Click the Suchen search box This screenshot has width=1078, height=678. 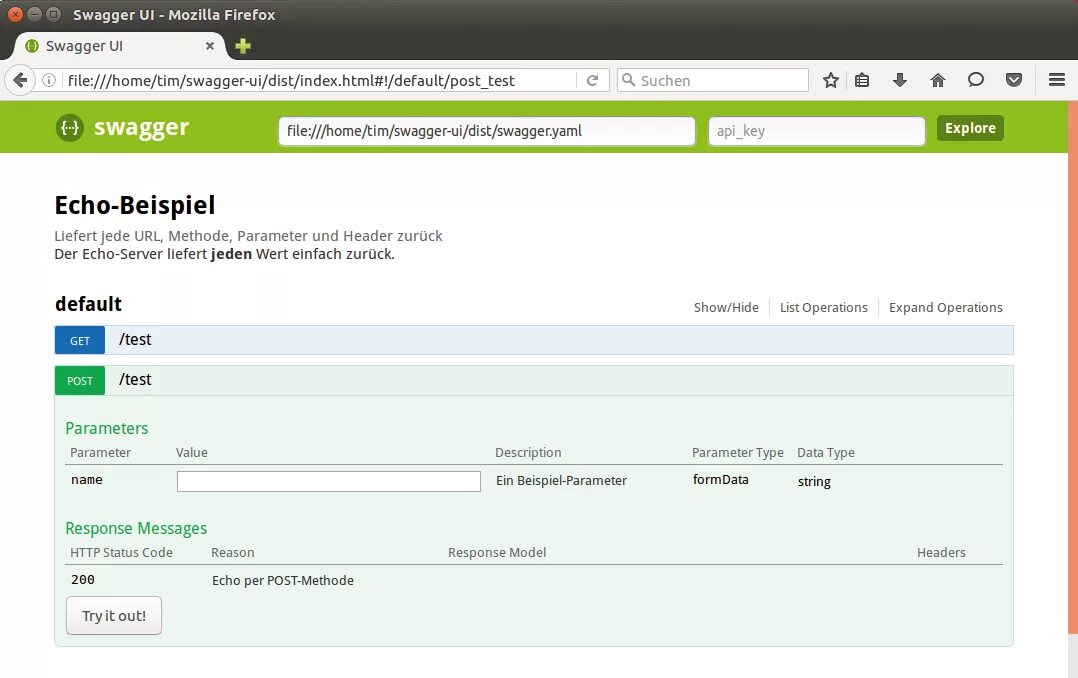click(712, 80)
